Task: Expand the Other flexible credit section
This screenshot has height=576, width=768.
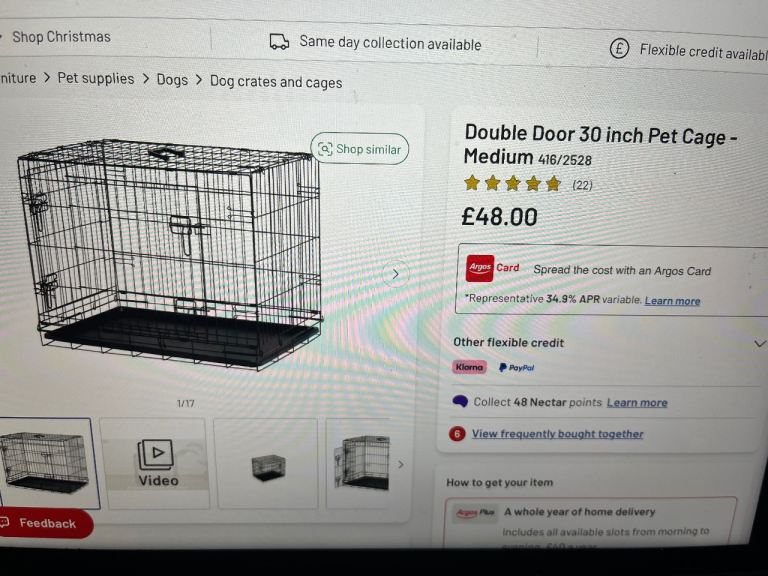Action: 759,343
